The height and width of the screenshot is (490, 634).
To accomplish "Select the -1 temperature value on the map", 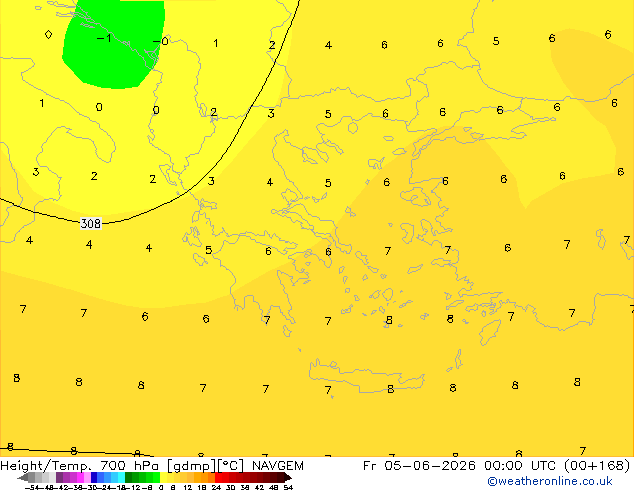I will pyautogui.click(x=104, y=38).
